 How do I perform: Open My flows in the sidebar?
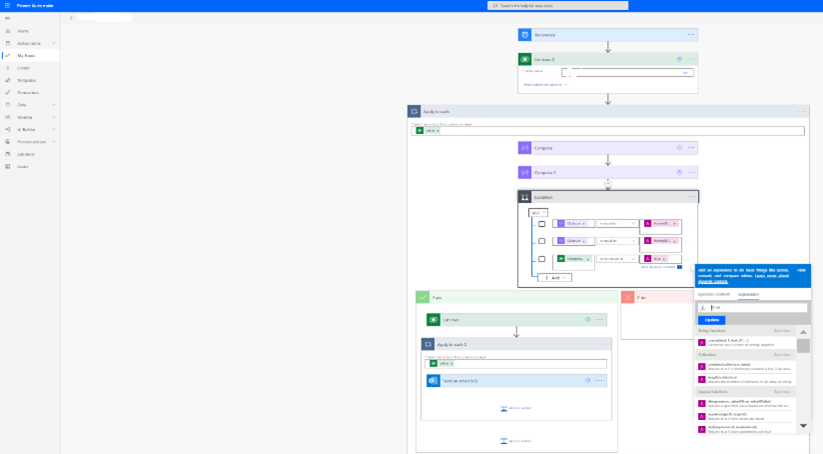[26, 56]
